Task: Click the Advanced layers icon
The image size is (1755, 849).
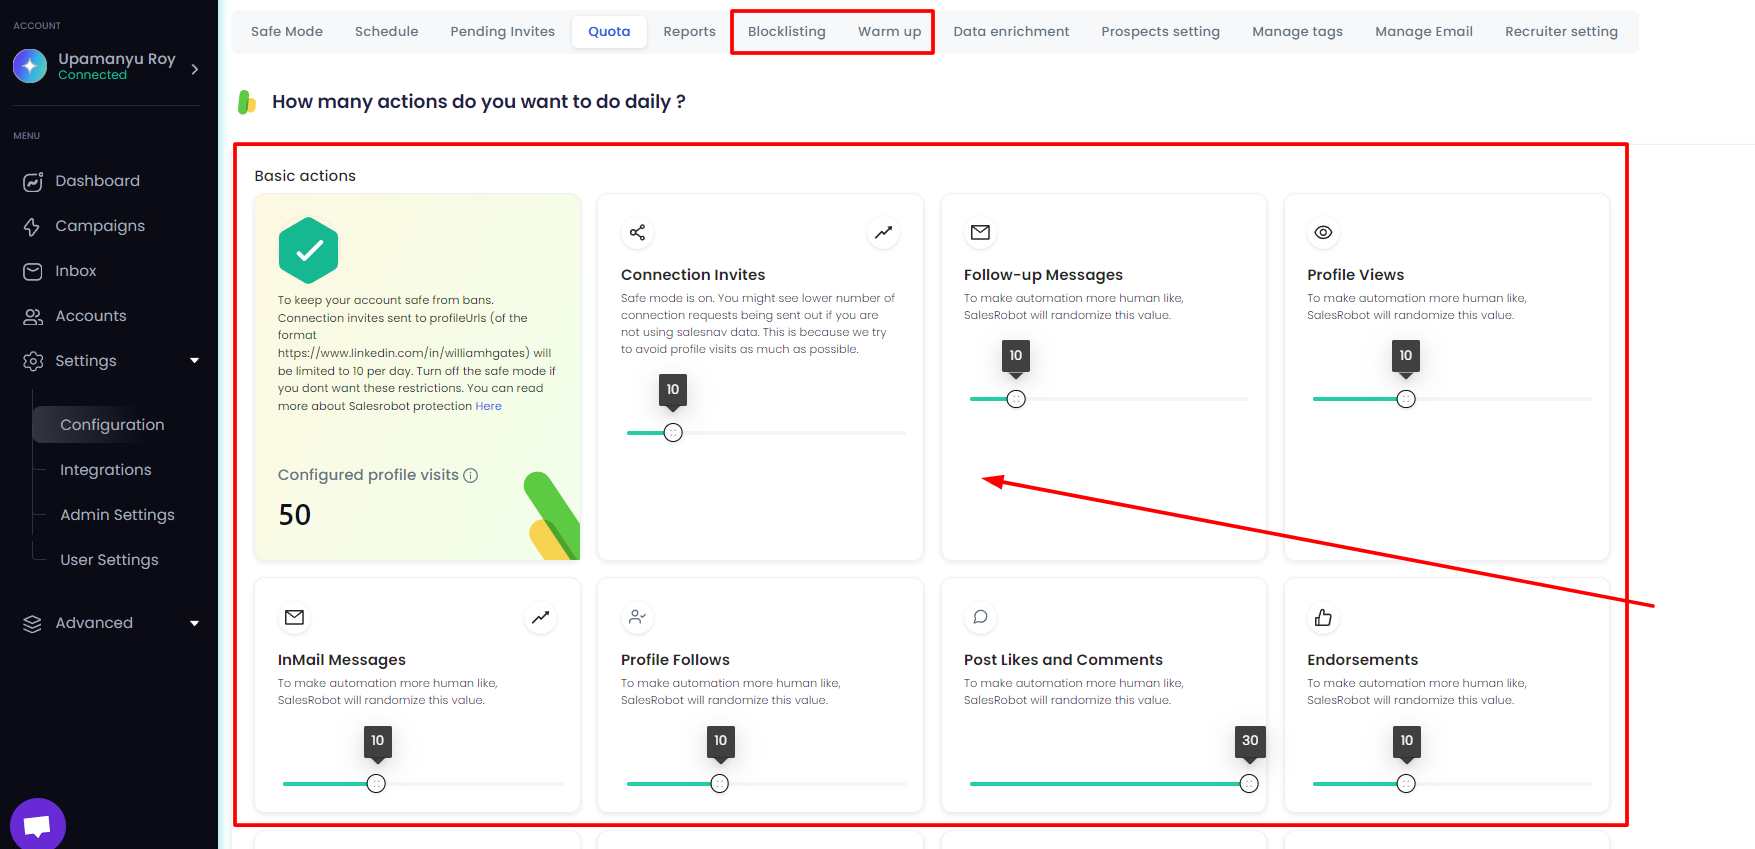Action: (33, 623)
